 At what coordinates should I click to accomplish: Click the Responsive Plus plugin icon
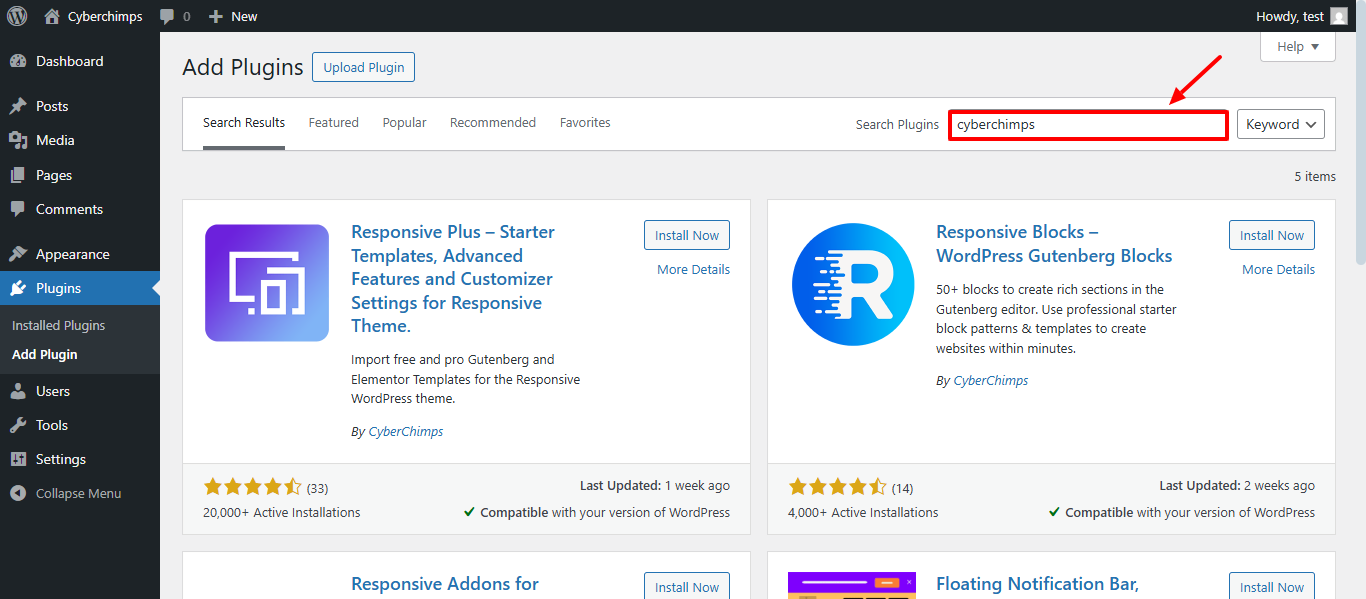(x=267, y=283)
